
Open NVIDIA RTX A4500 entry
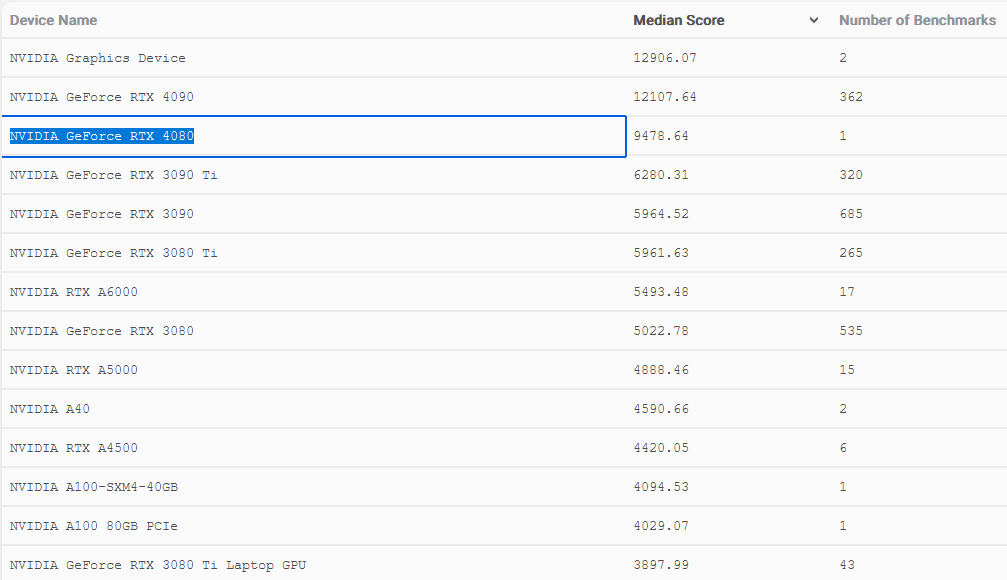pos(74,448)
